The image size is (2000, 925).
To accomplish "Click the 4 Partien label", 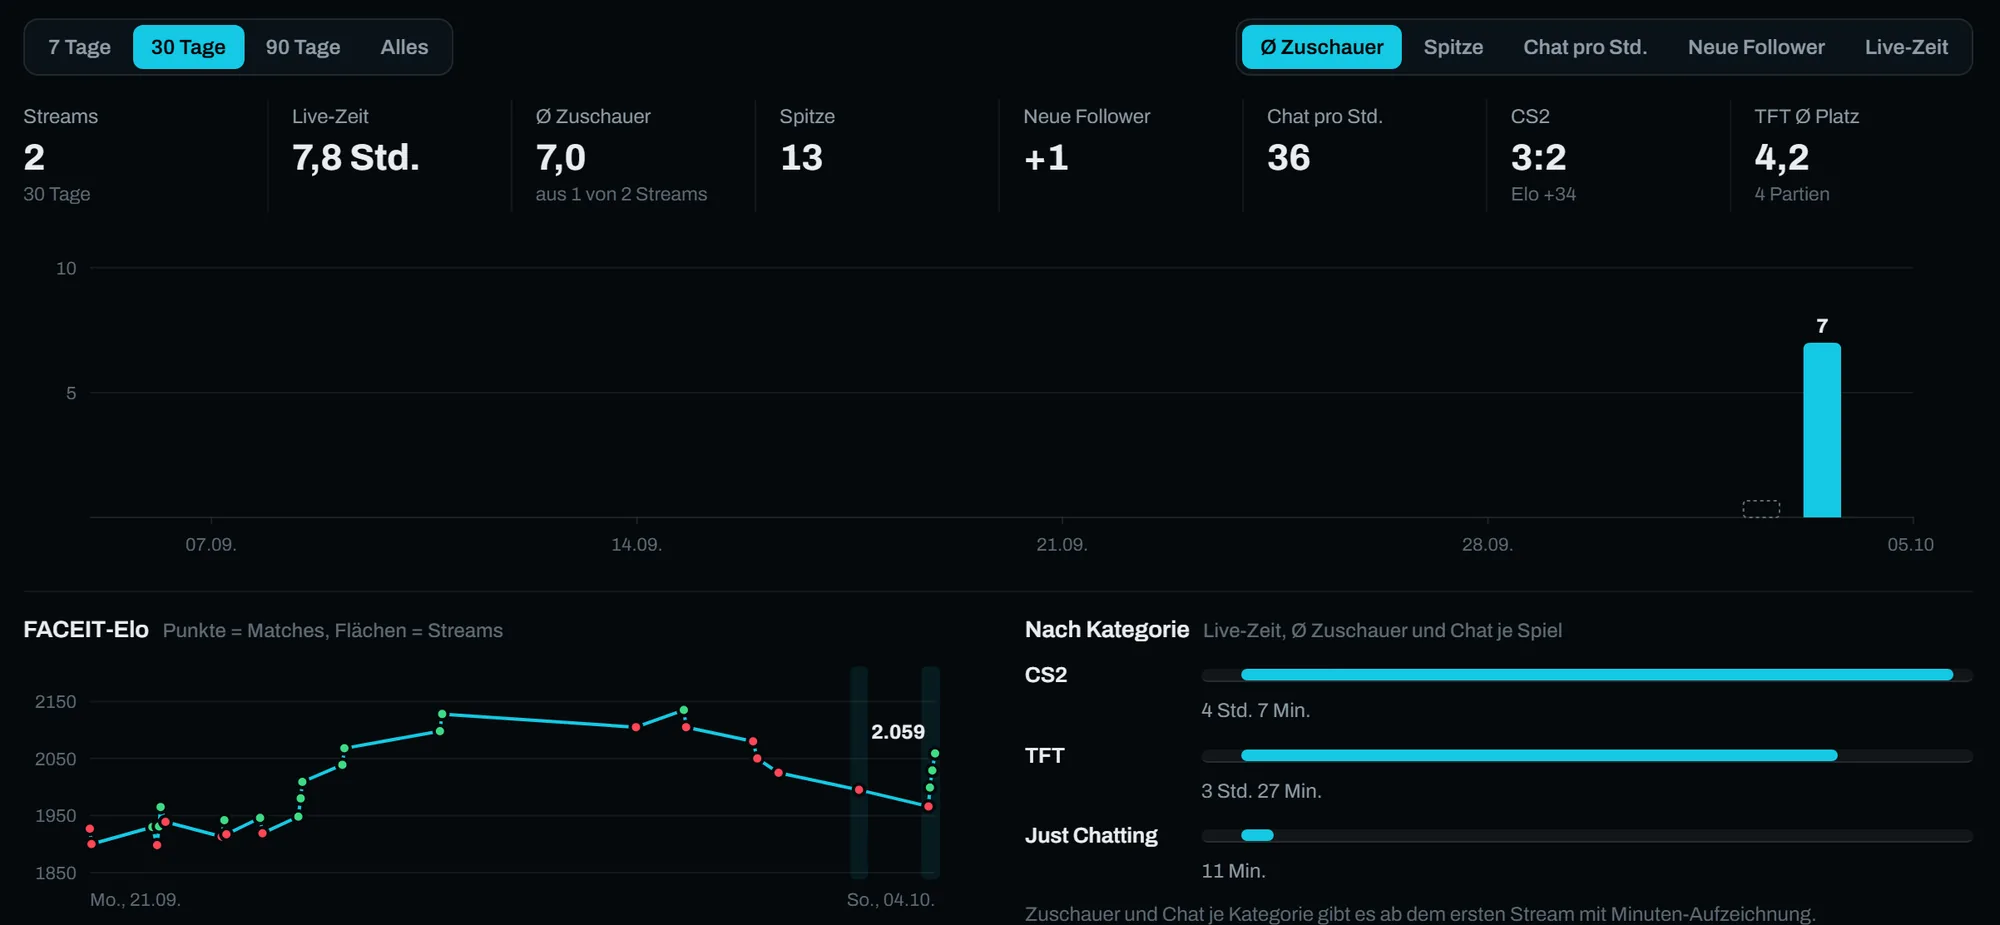I will click(x=1792, y=194).
